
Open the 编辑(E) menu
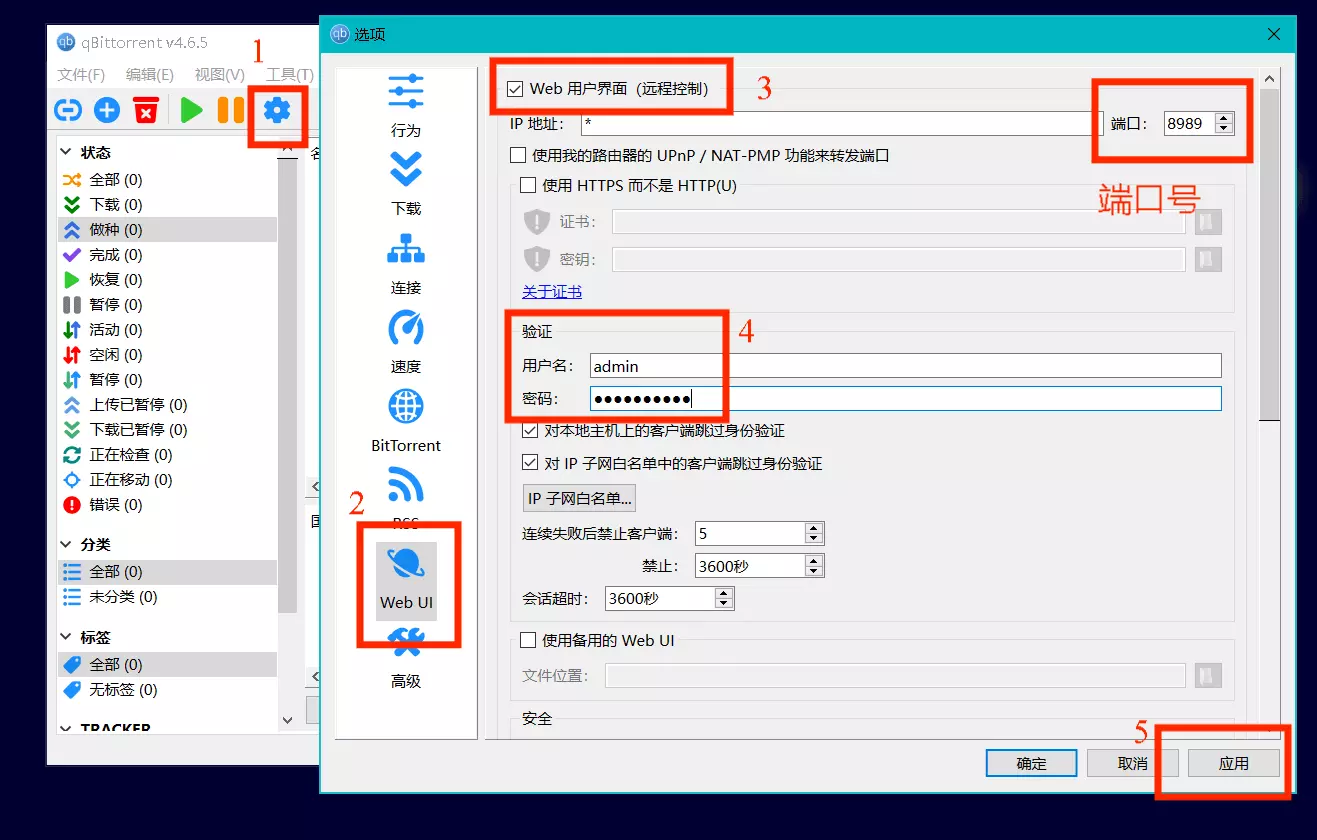tap(150, 75)
